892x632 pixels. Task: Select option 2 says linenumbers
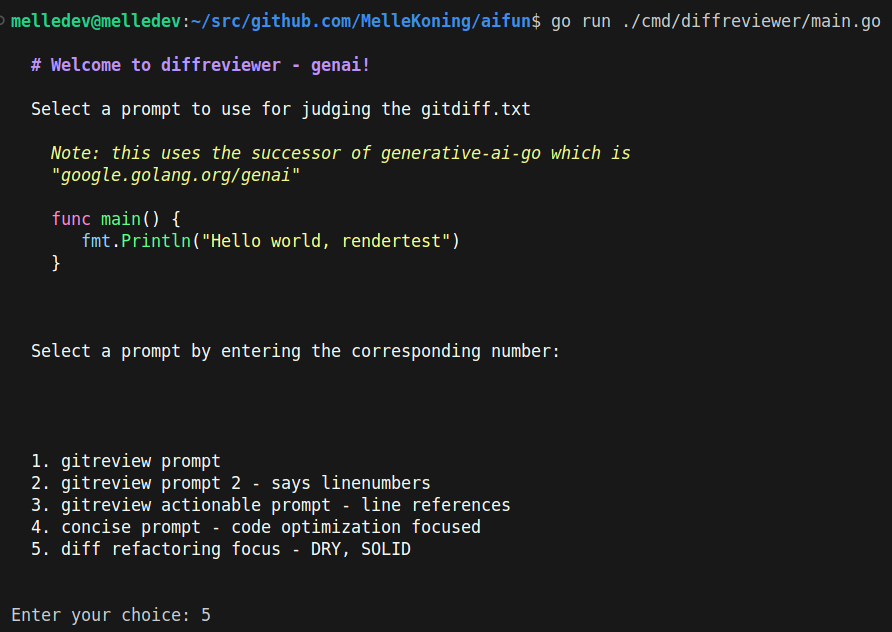(x=230, y=483)
